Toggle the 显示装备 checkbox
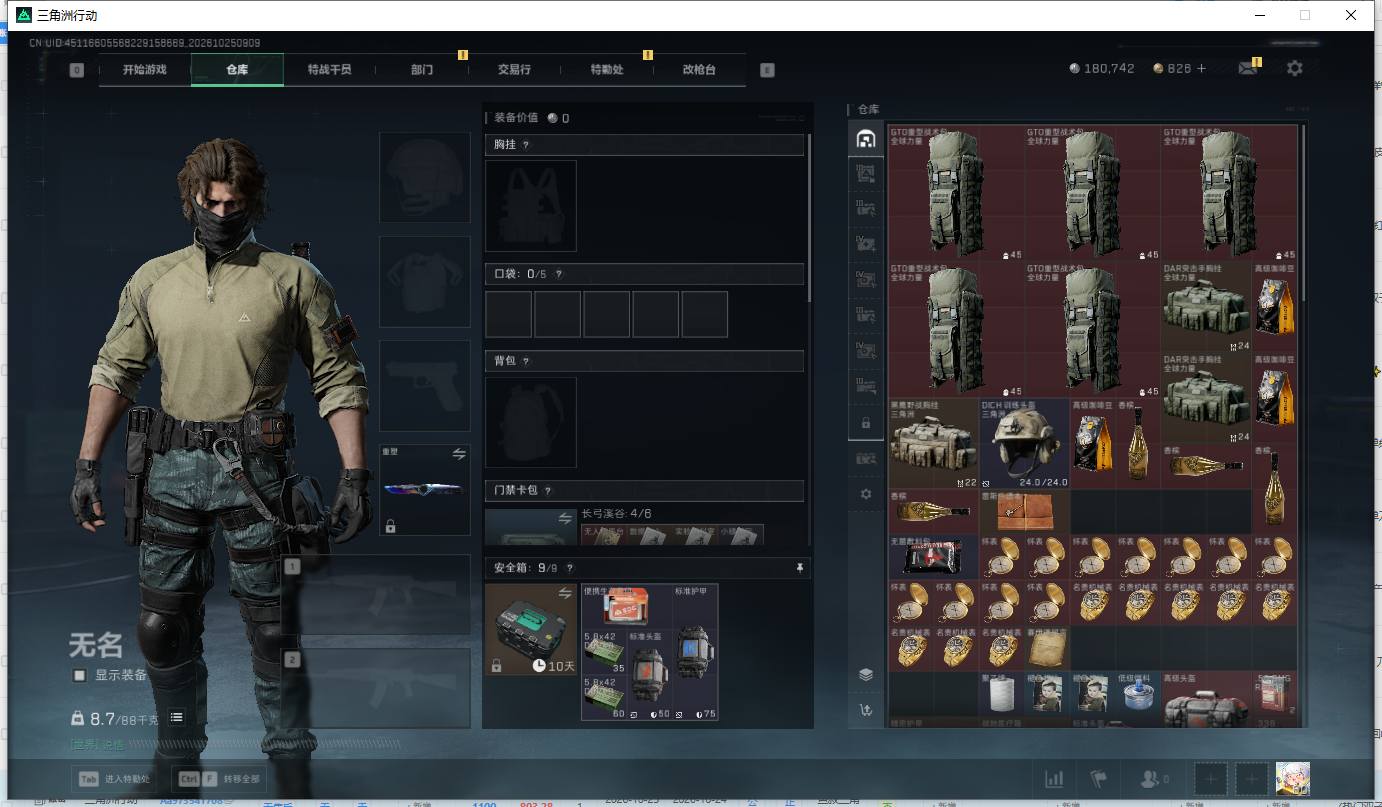The width and height of the screenshot is (1382, 807). click(x=80, y=675)
